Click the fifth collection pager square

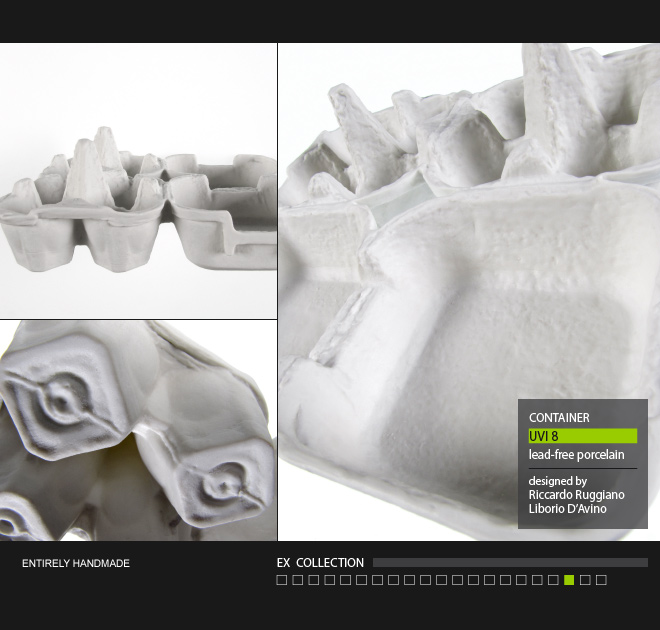point(346,580)
